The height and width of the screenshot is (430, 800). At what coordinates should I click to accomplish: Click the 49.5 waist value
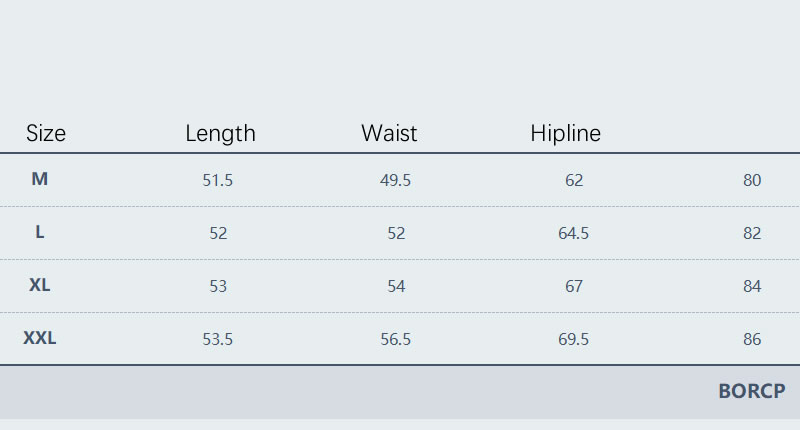point(396,181)
